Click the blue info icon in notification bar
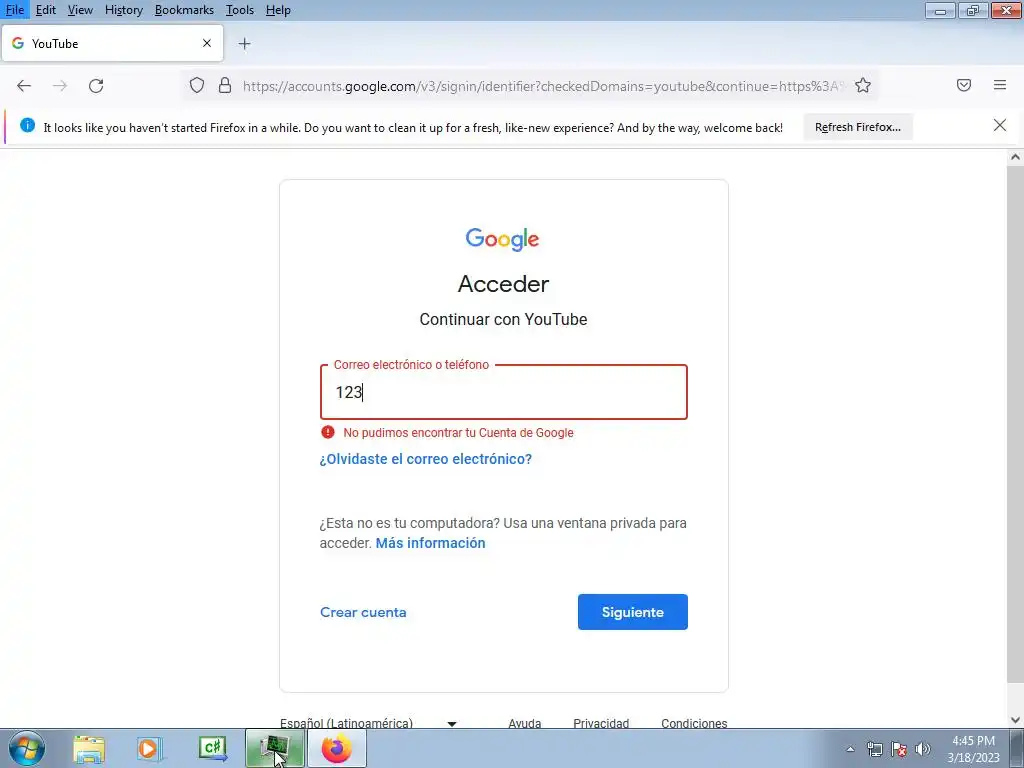The height and width of the screenshot is (768, 1024). tap(27, 125)
